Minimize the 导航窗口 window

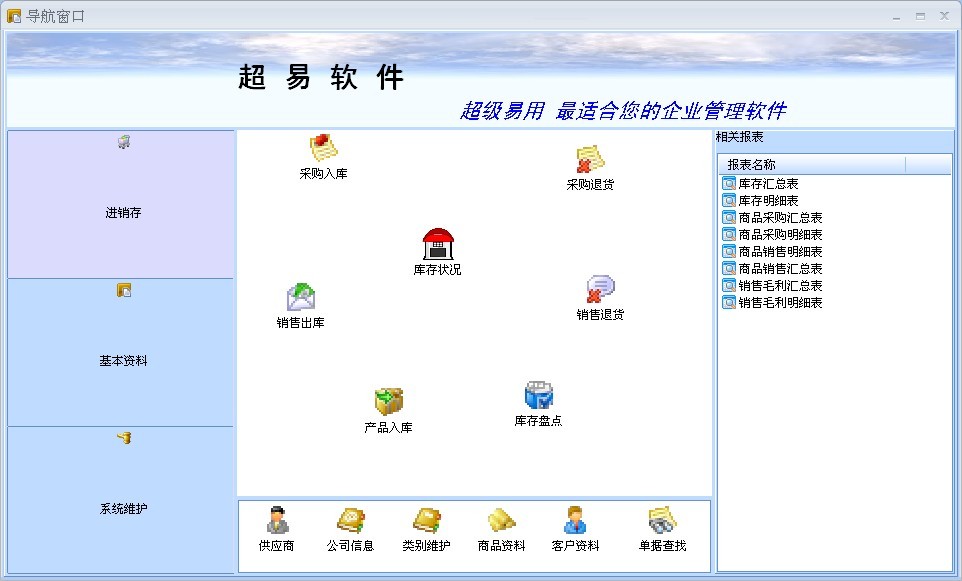(x=896, y=17)
